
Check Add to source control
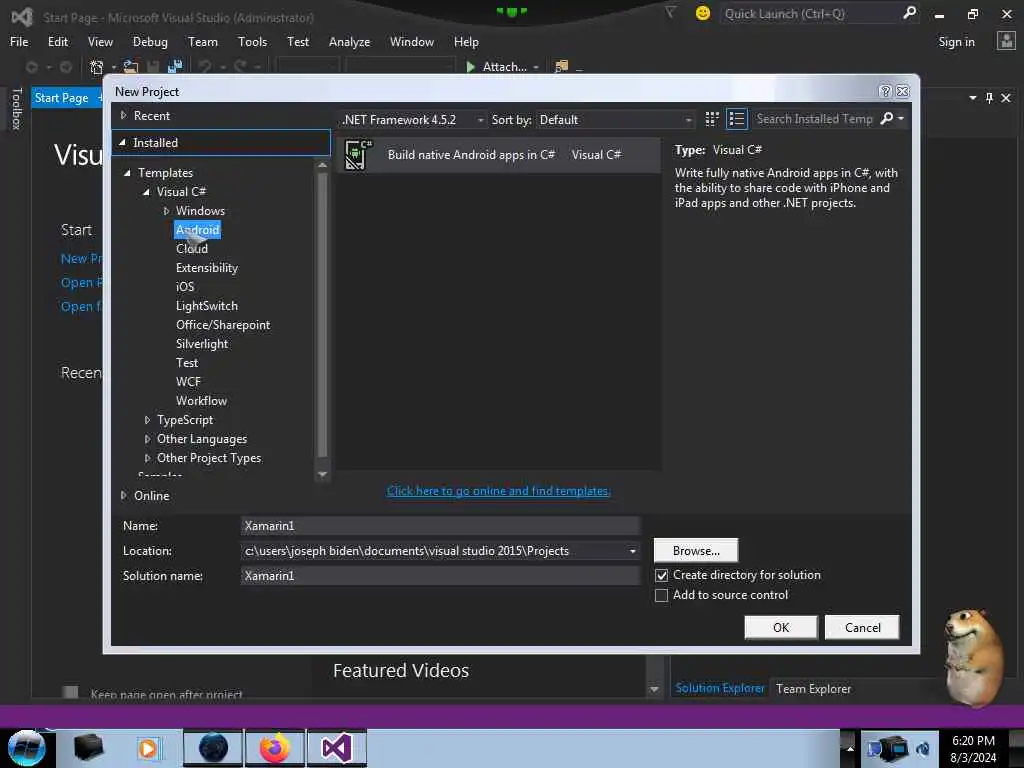click(x=662, y=596)
